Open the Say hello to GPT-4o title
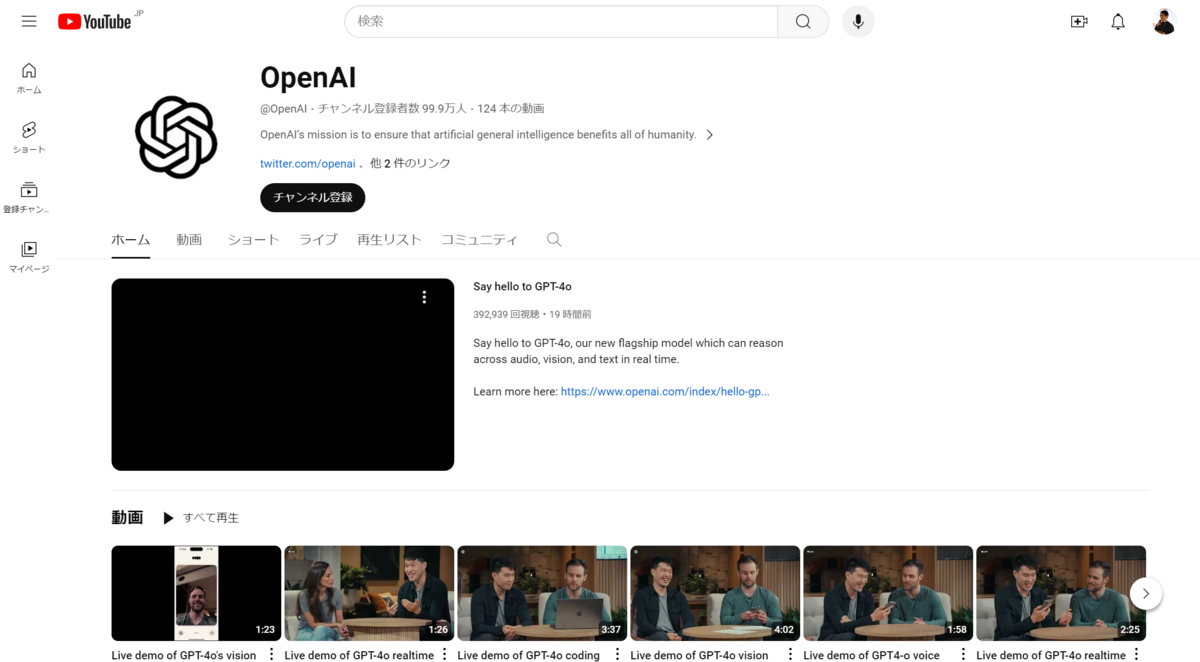1200x662 pixels. [x=522, y=287]
